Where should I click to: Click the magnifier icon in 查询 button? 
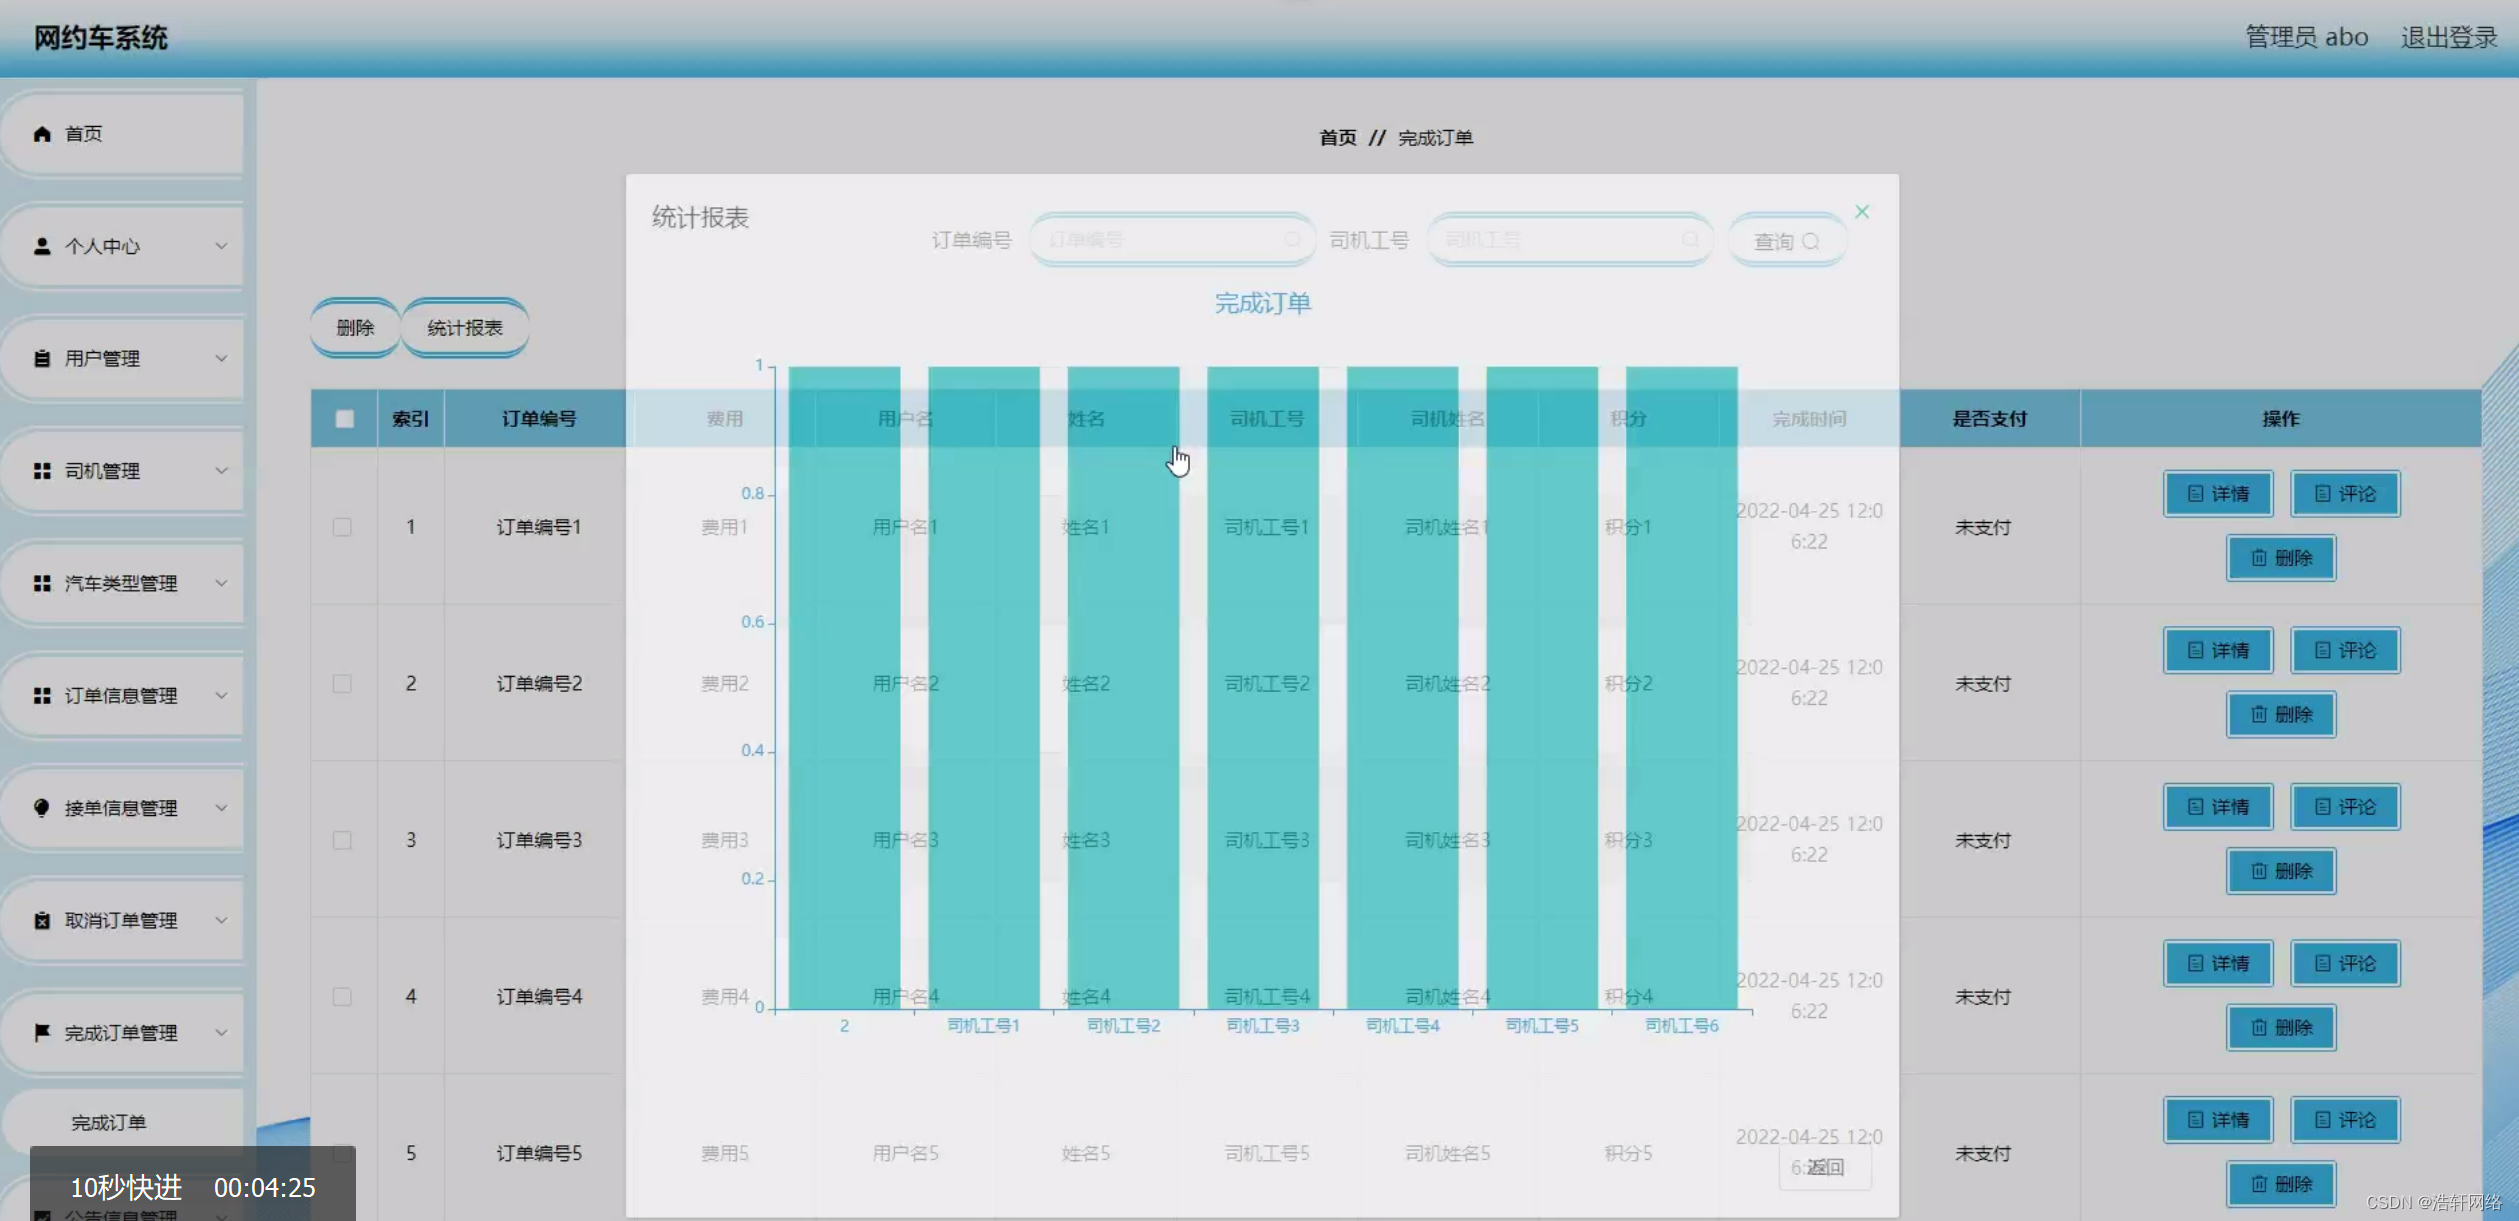[x=1810, y=242]
